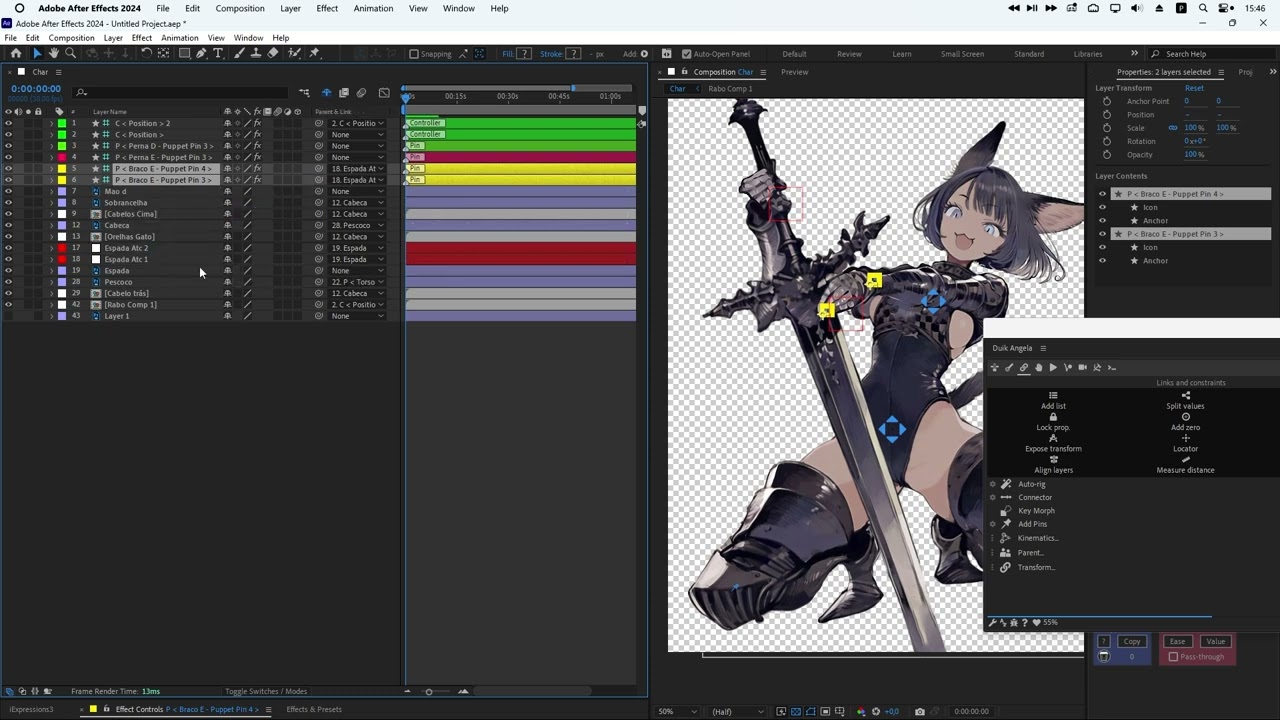Toggle the Pass-through checkbox

coord(1173,657)
